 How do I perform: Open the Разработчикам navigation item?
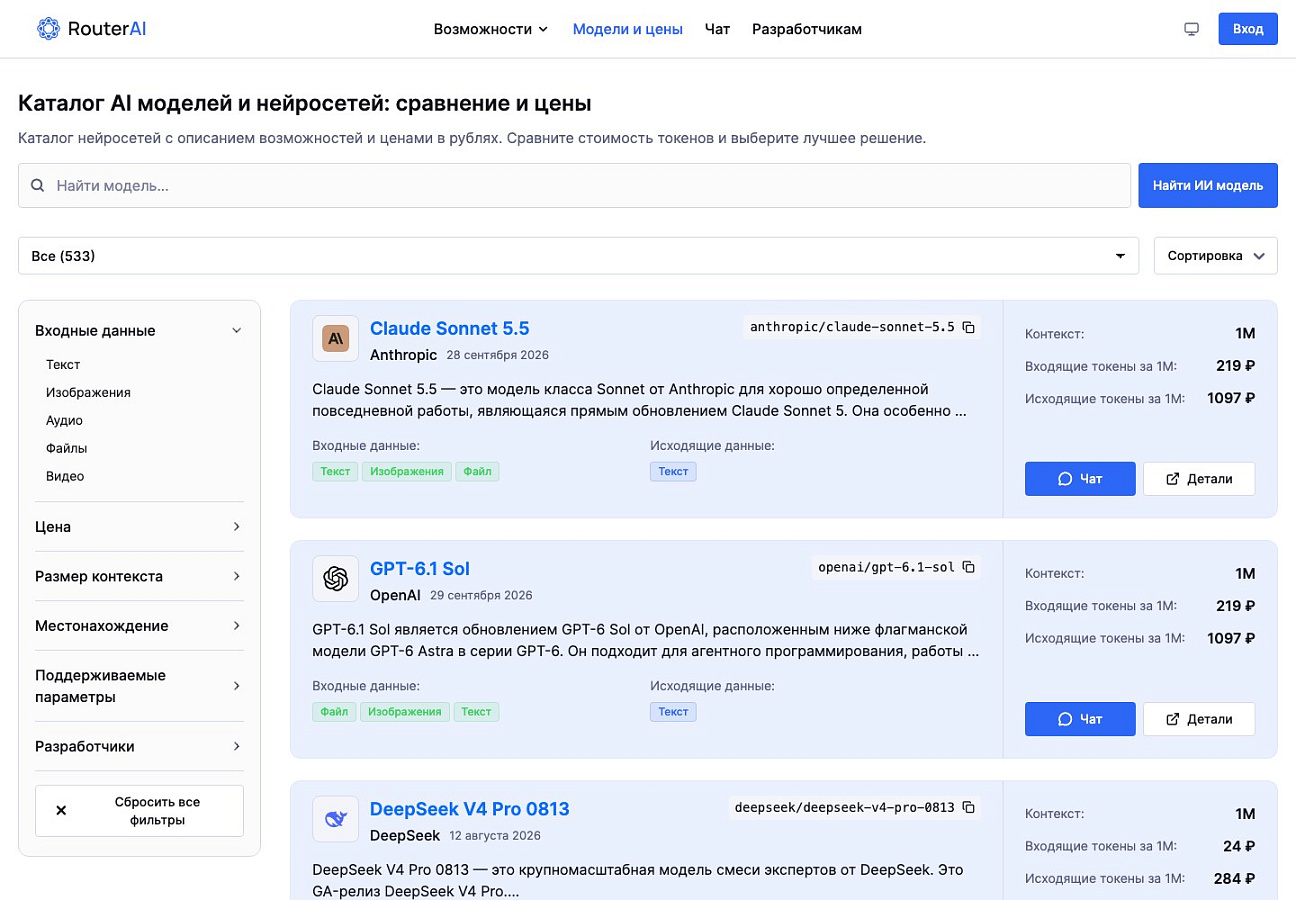[x=806, y=29]
